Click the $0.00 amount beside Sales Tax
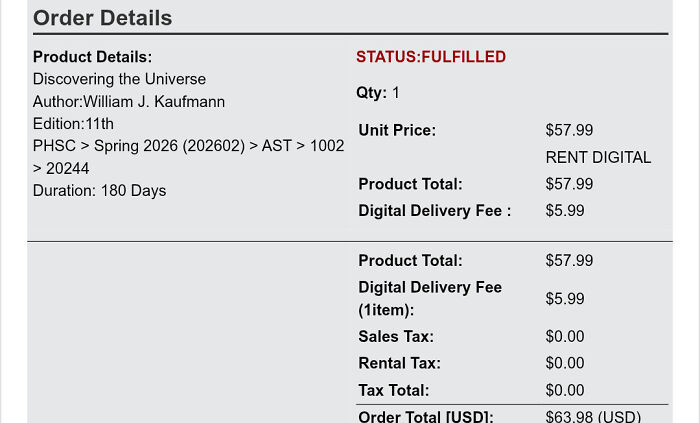700x423 pixels. (565, 337)
